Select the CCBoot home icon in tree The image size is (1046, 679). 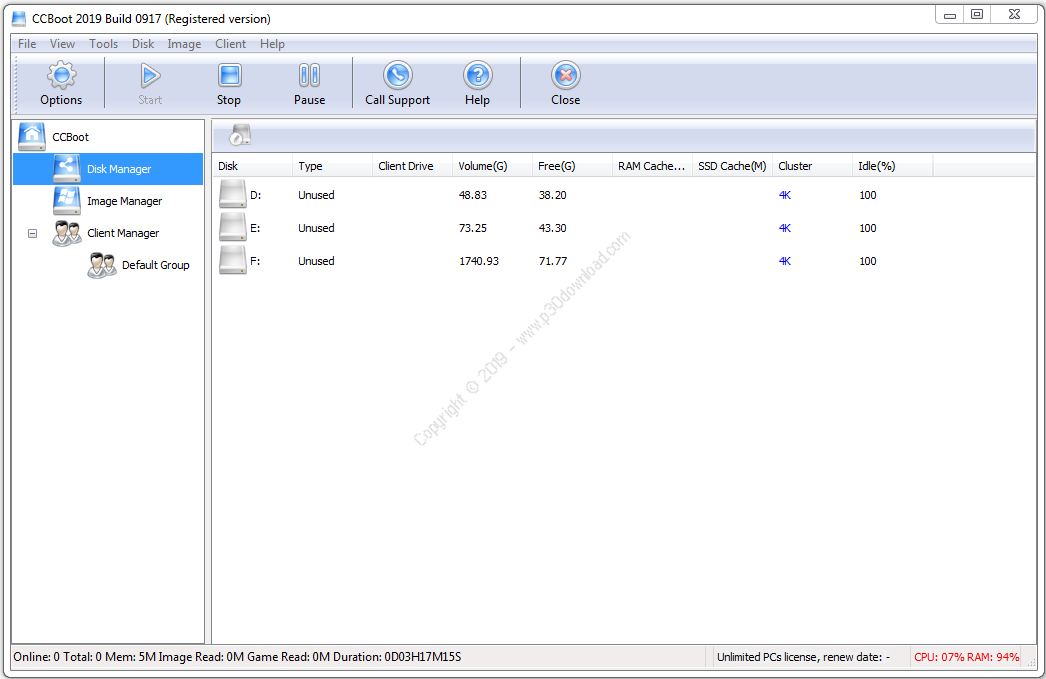pyautogui.click(x=32, y=136)
